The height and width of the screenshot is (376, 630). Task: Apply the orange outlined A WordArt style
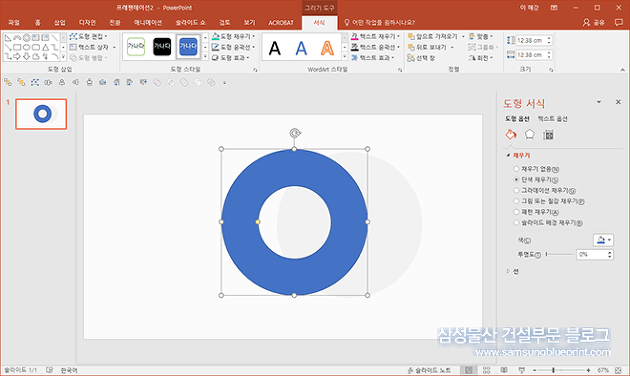[327, 48]
